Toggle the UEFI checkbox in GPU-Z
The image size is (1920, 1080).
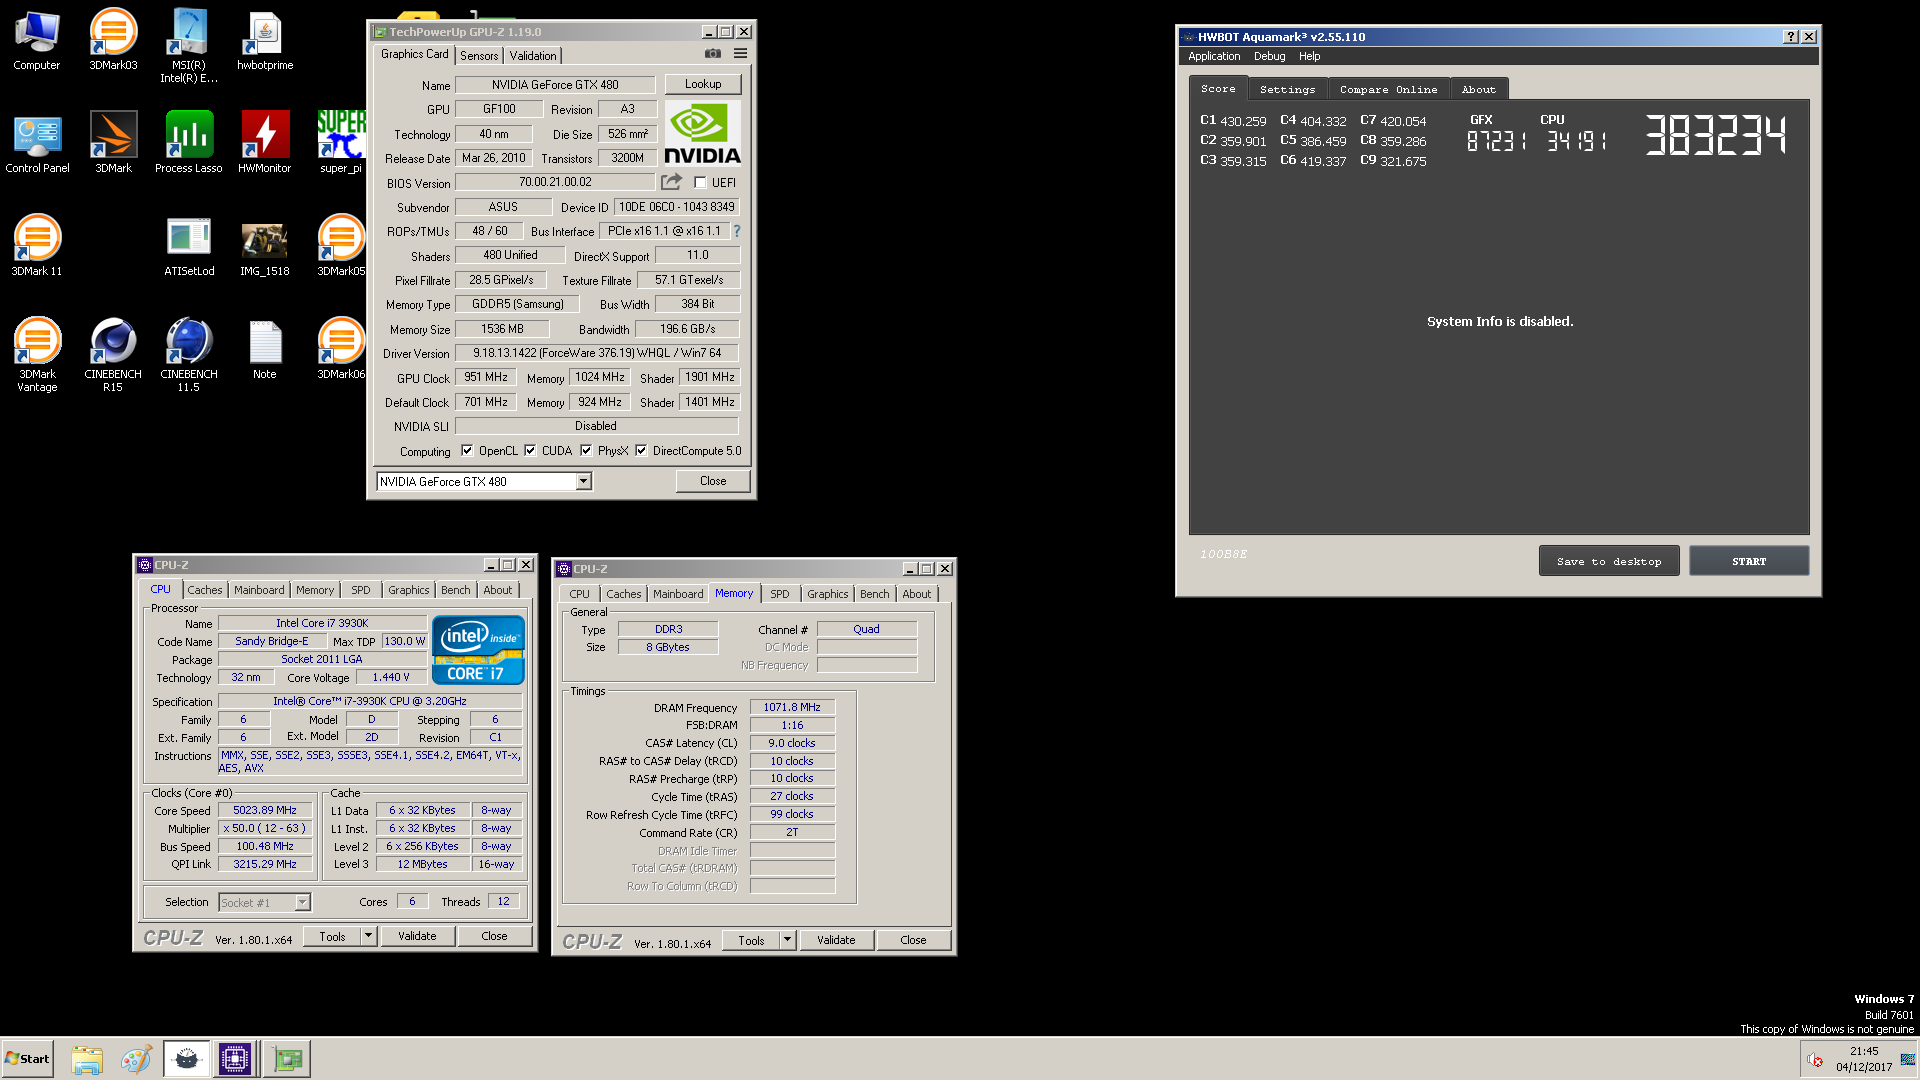[x=700, y=183]
